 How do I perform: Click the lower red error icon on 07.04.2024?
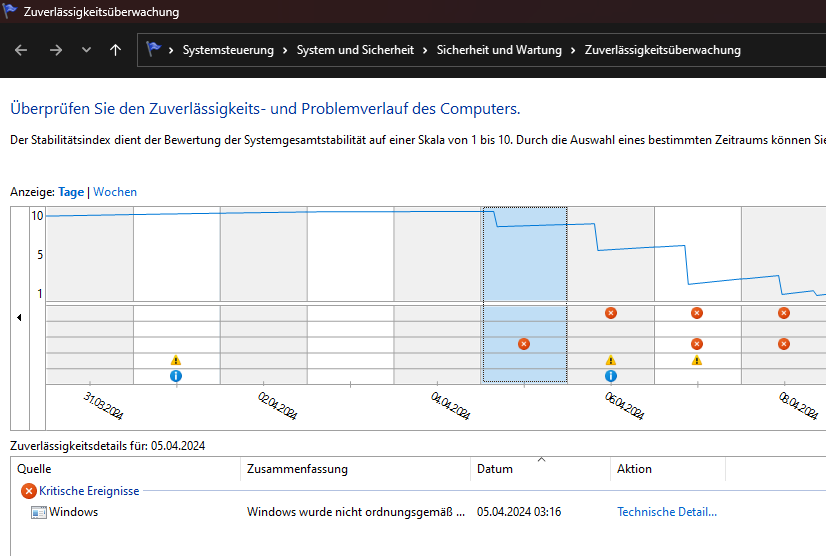pyautogui.click(x=697, y=344)
